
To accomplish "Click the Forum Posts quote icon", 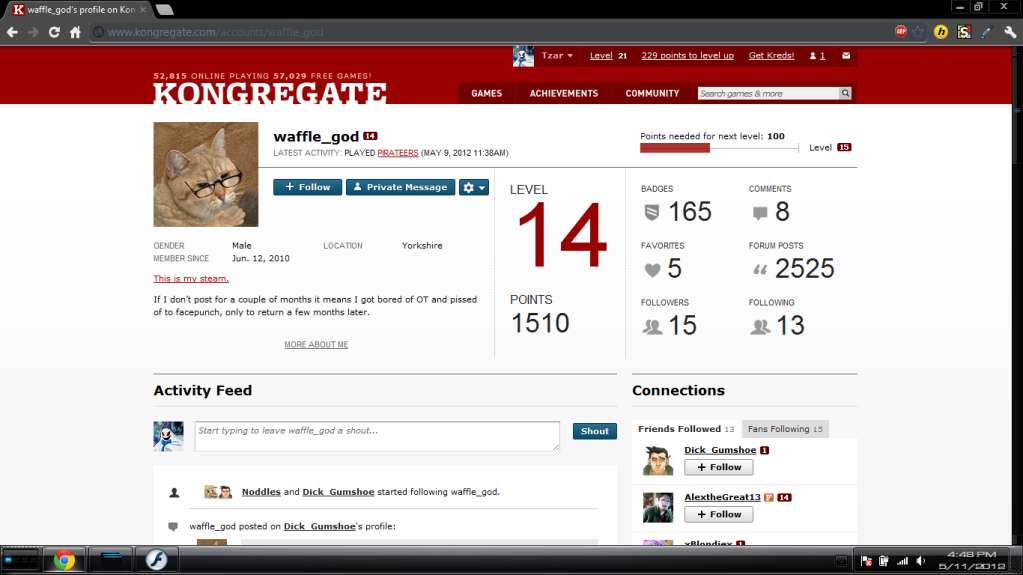I will click(760, 270).
